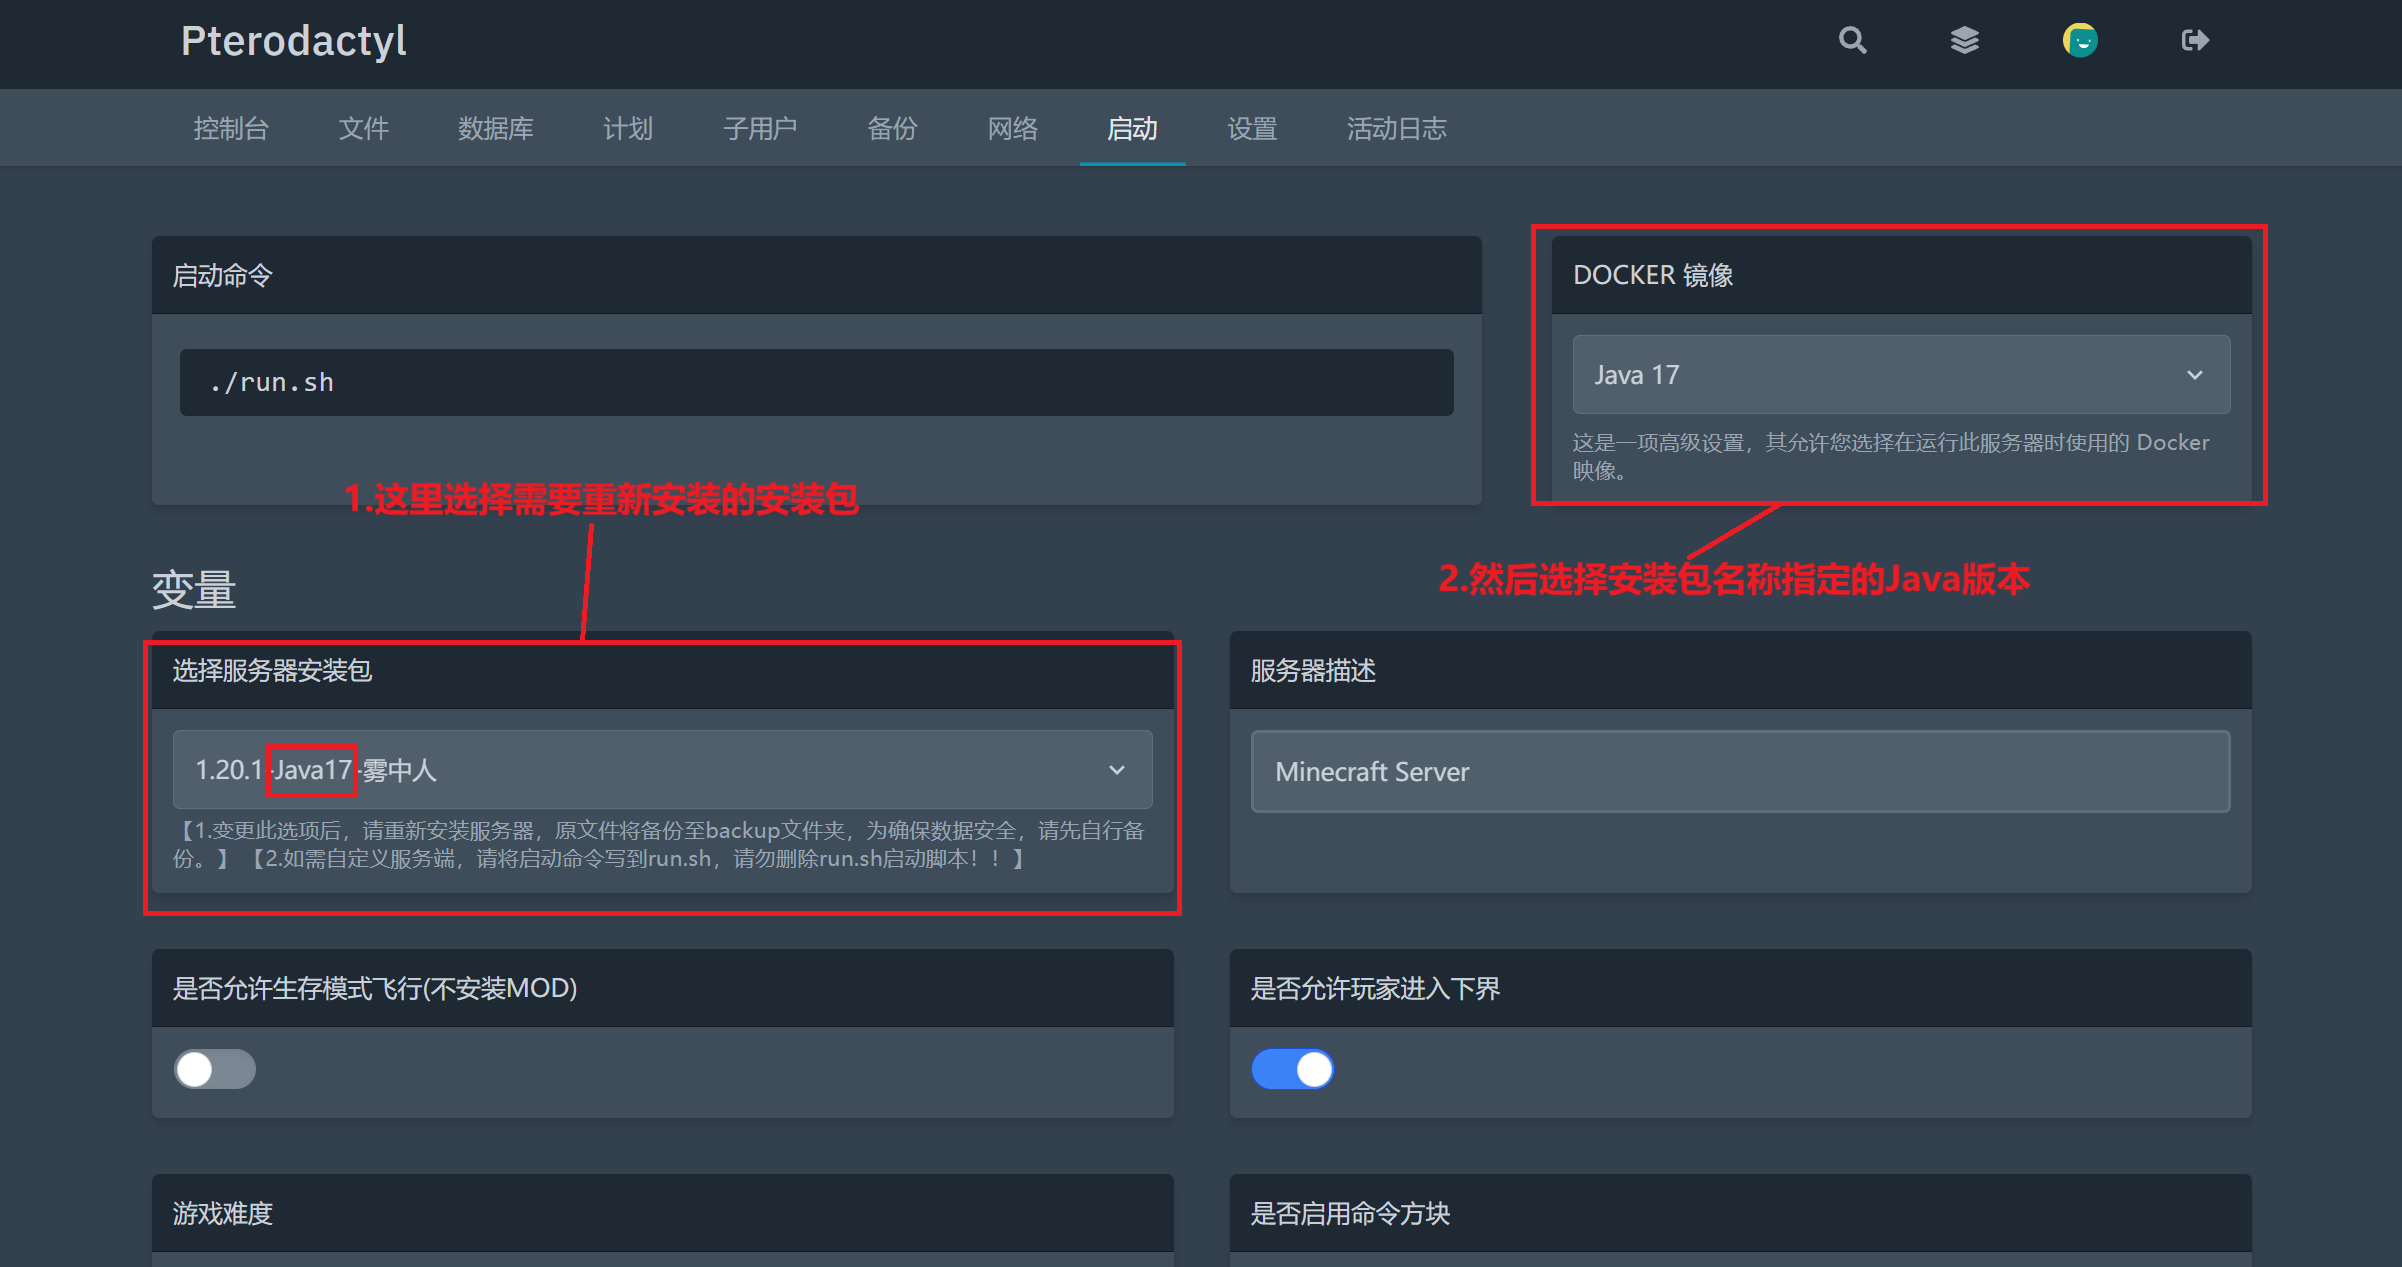Screen dimensions: 2402x1267
Task: Switch to the 控制台 tab
Action: (231, 129)
